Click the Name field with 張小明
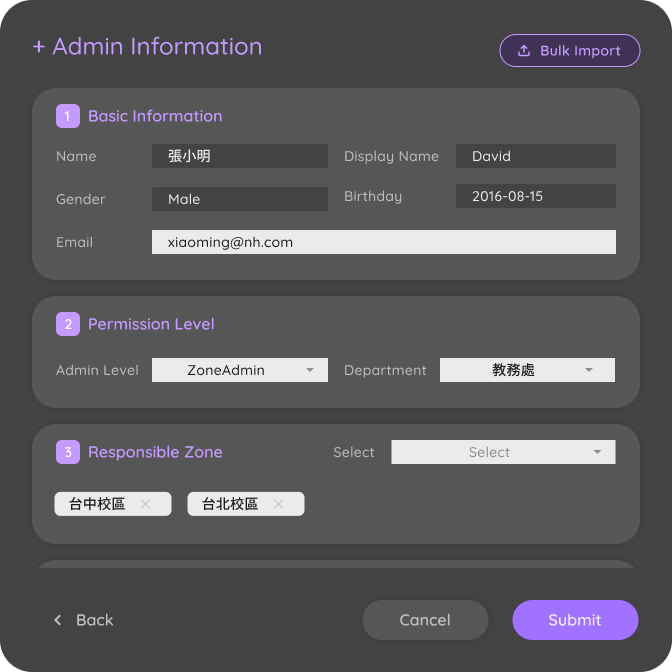This screenshot has width=672, height=672. point(240,156)
